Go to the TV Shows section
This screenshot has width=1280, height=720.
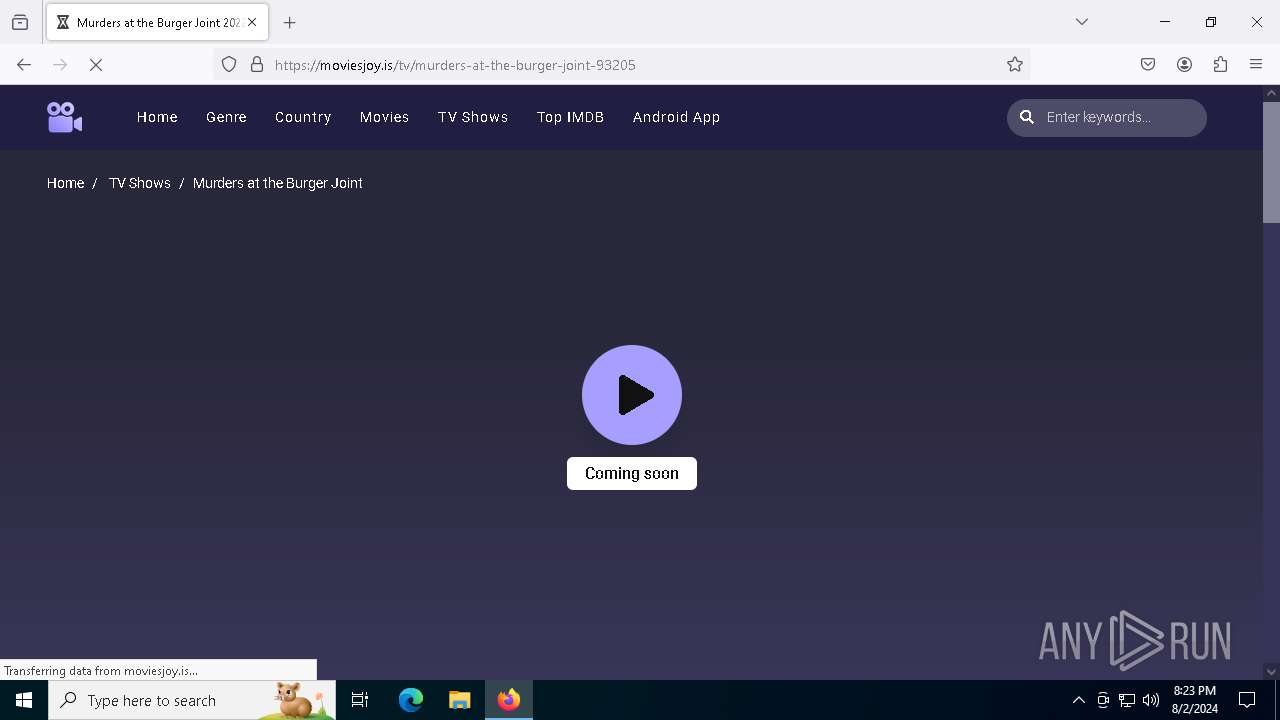(x=473, y=117)
